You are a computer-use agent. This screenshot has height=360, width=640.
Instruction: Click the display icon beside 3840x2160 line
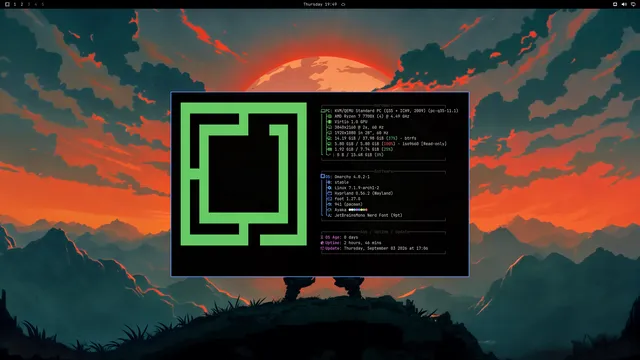pyautogui.click(x=329, y=127)
